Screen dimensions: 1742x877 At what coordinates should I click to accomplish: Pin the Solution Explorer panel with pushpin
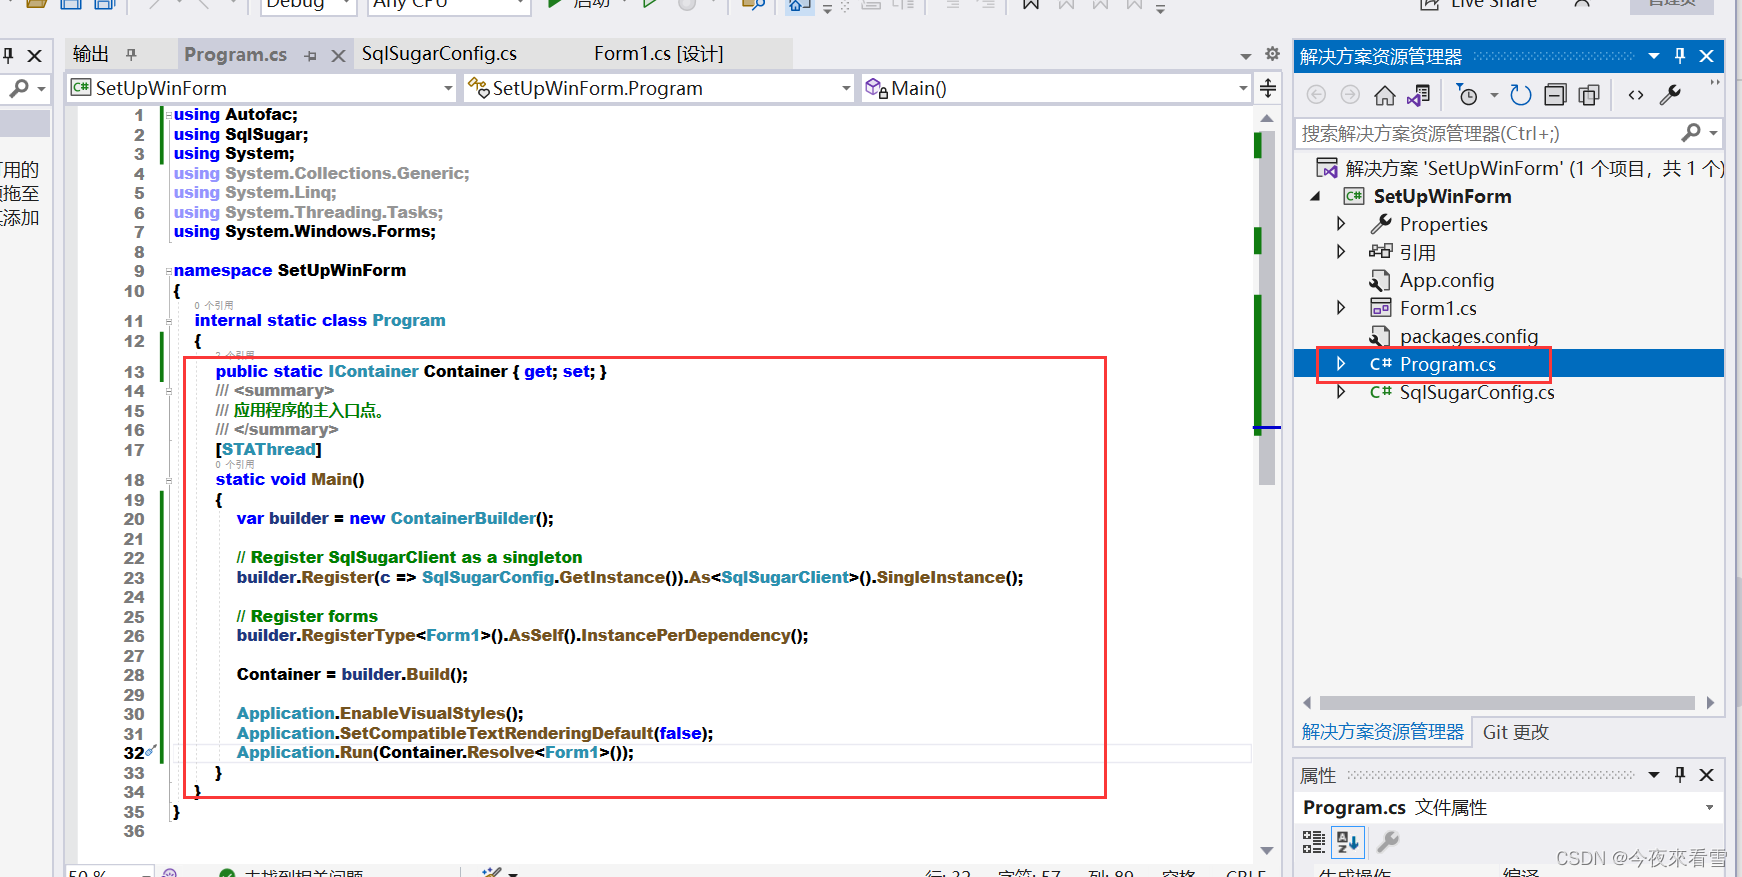click(x=1680, y=56)
